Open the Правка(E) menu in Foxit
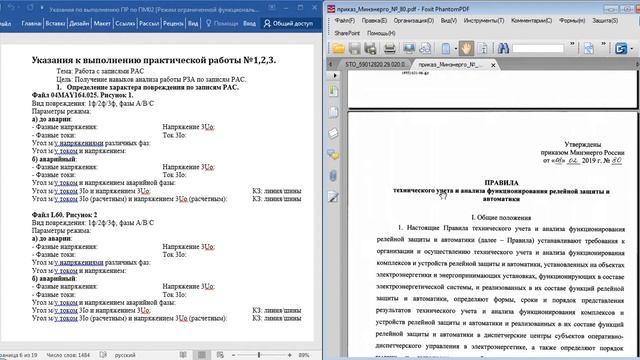640x360 pixels. (374, 20)
